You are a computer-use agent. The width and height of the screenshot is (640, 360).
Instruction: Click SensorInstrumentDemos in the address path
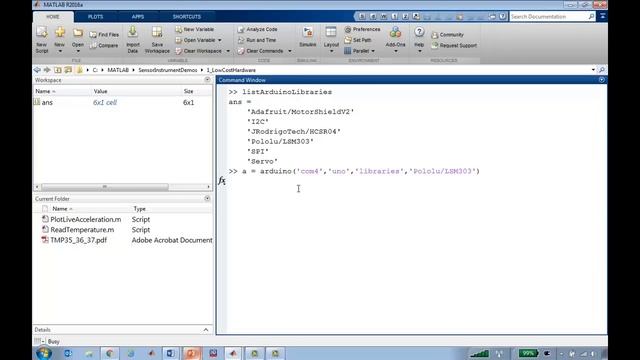pyautogui.click(x=168, y=70)
